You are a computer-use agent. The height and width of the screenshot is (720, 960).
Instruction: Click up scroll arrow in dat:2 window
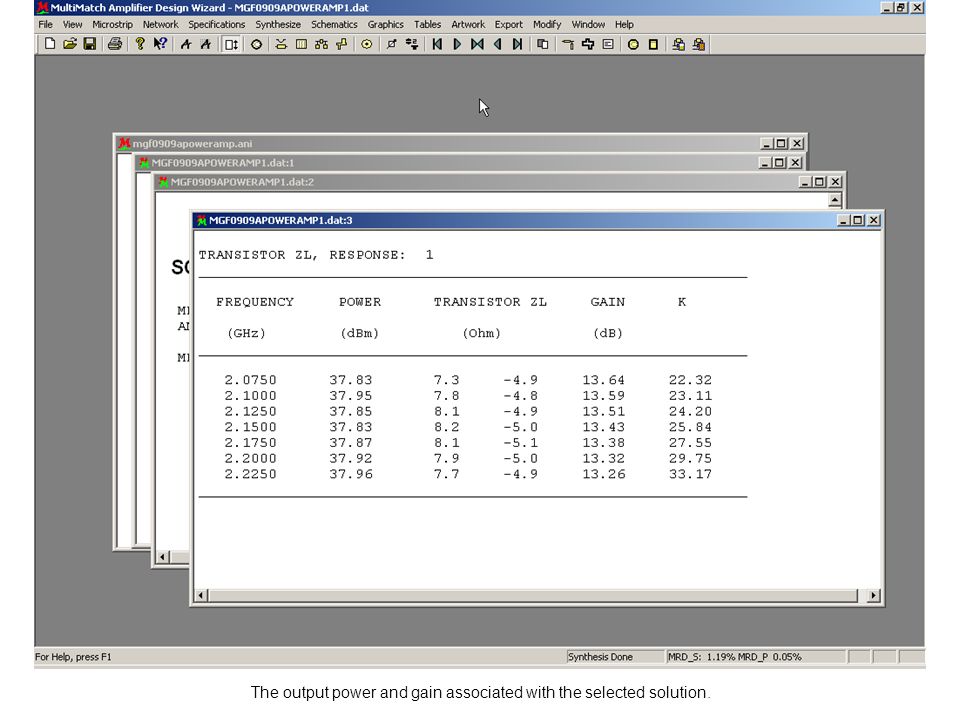coord(834,200)
